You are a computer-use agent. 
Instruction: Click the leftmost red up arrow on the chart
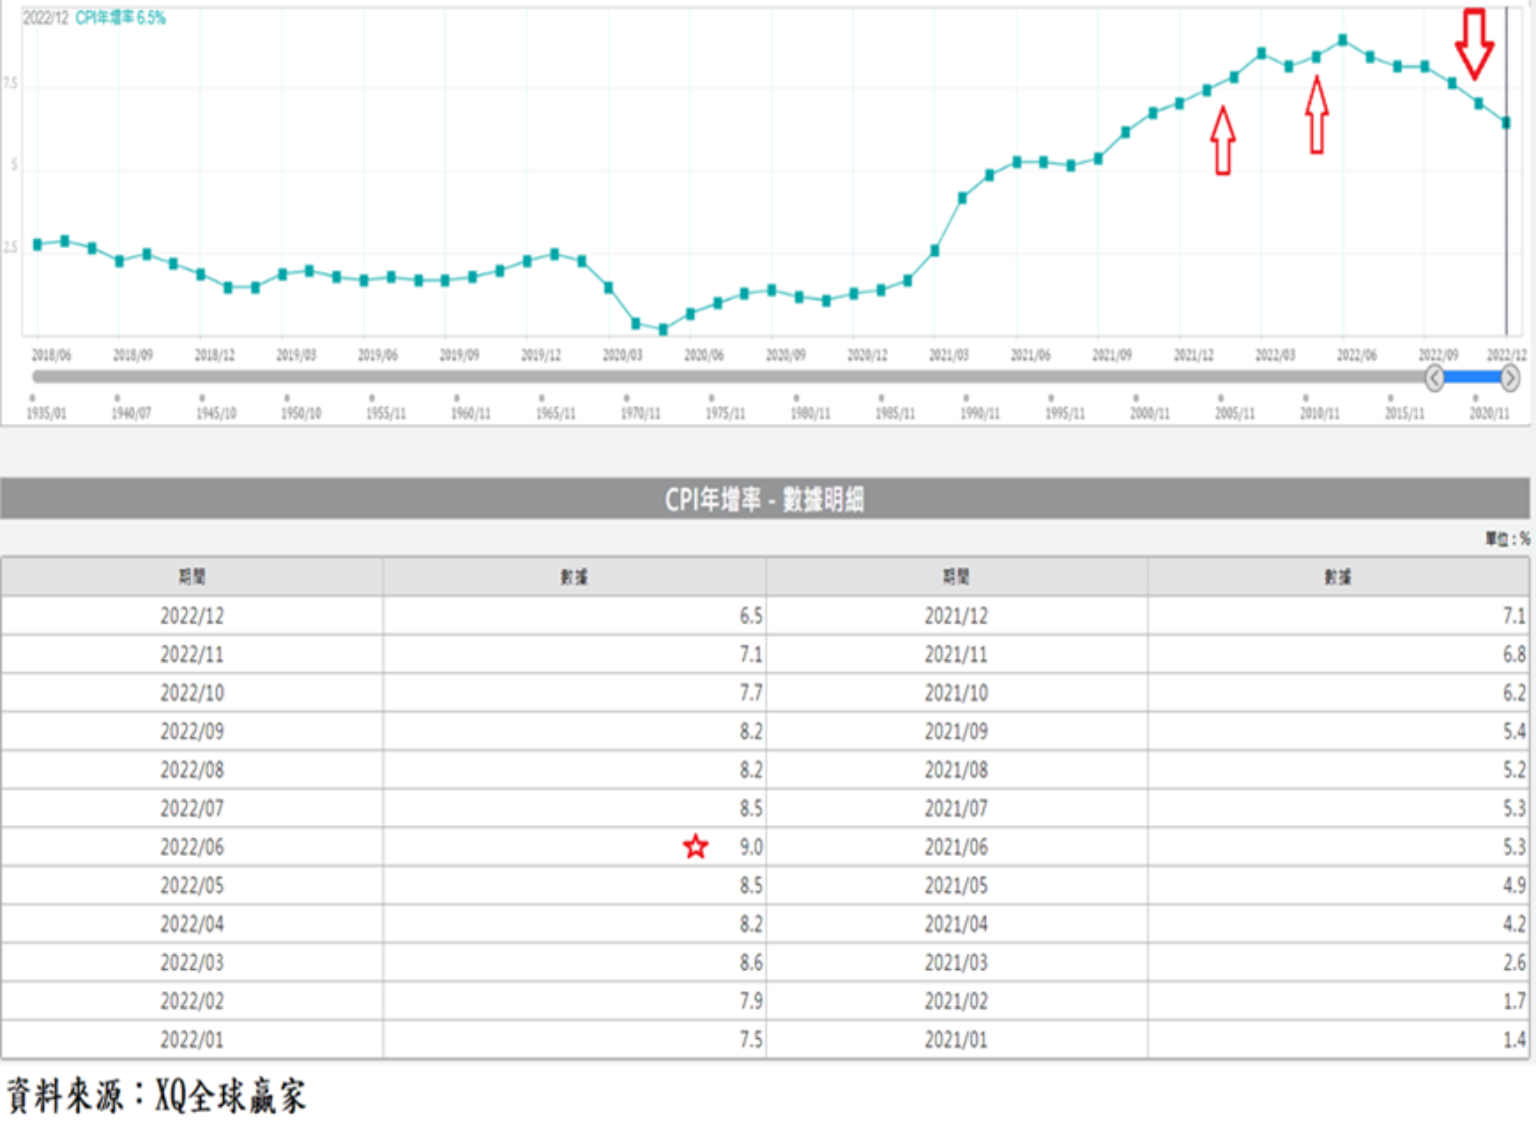(1222, 140)
